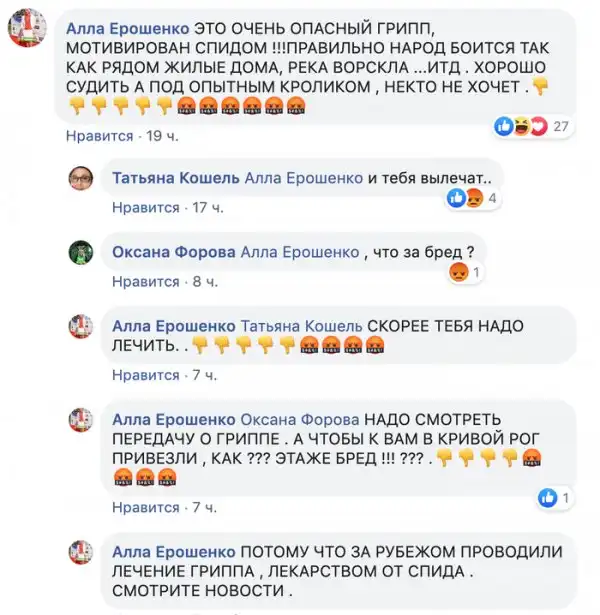Open the Оксана Форова author name link
This screenshot has height=615, width=600.
pos(174,252)
